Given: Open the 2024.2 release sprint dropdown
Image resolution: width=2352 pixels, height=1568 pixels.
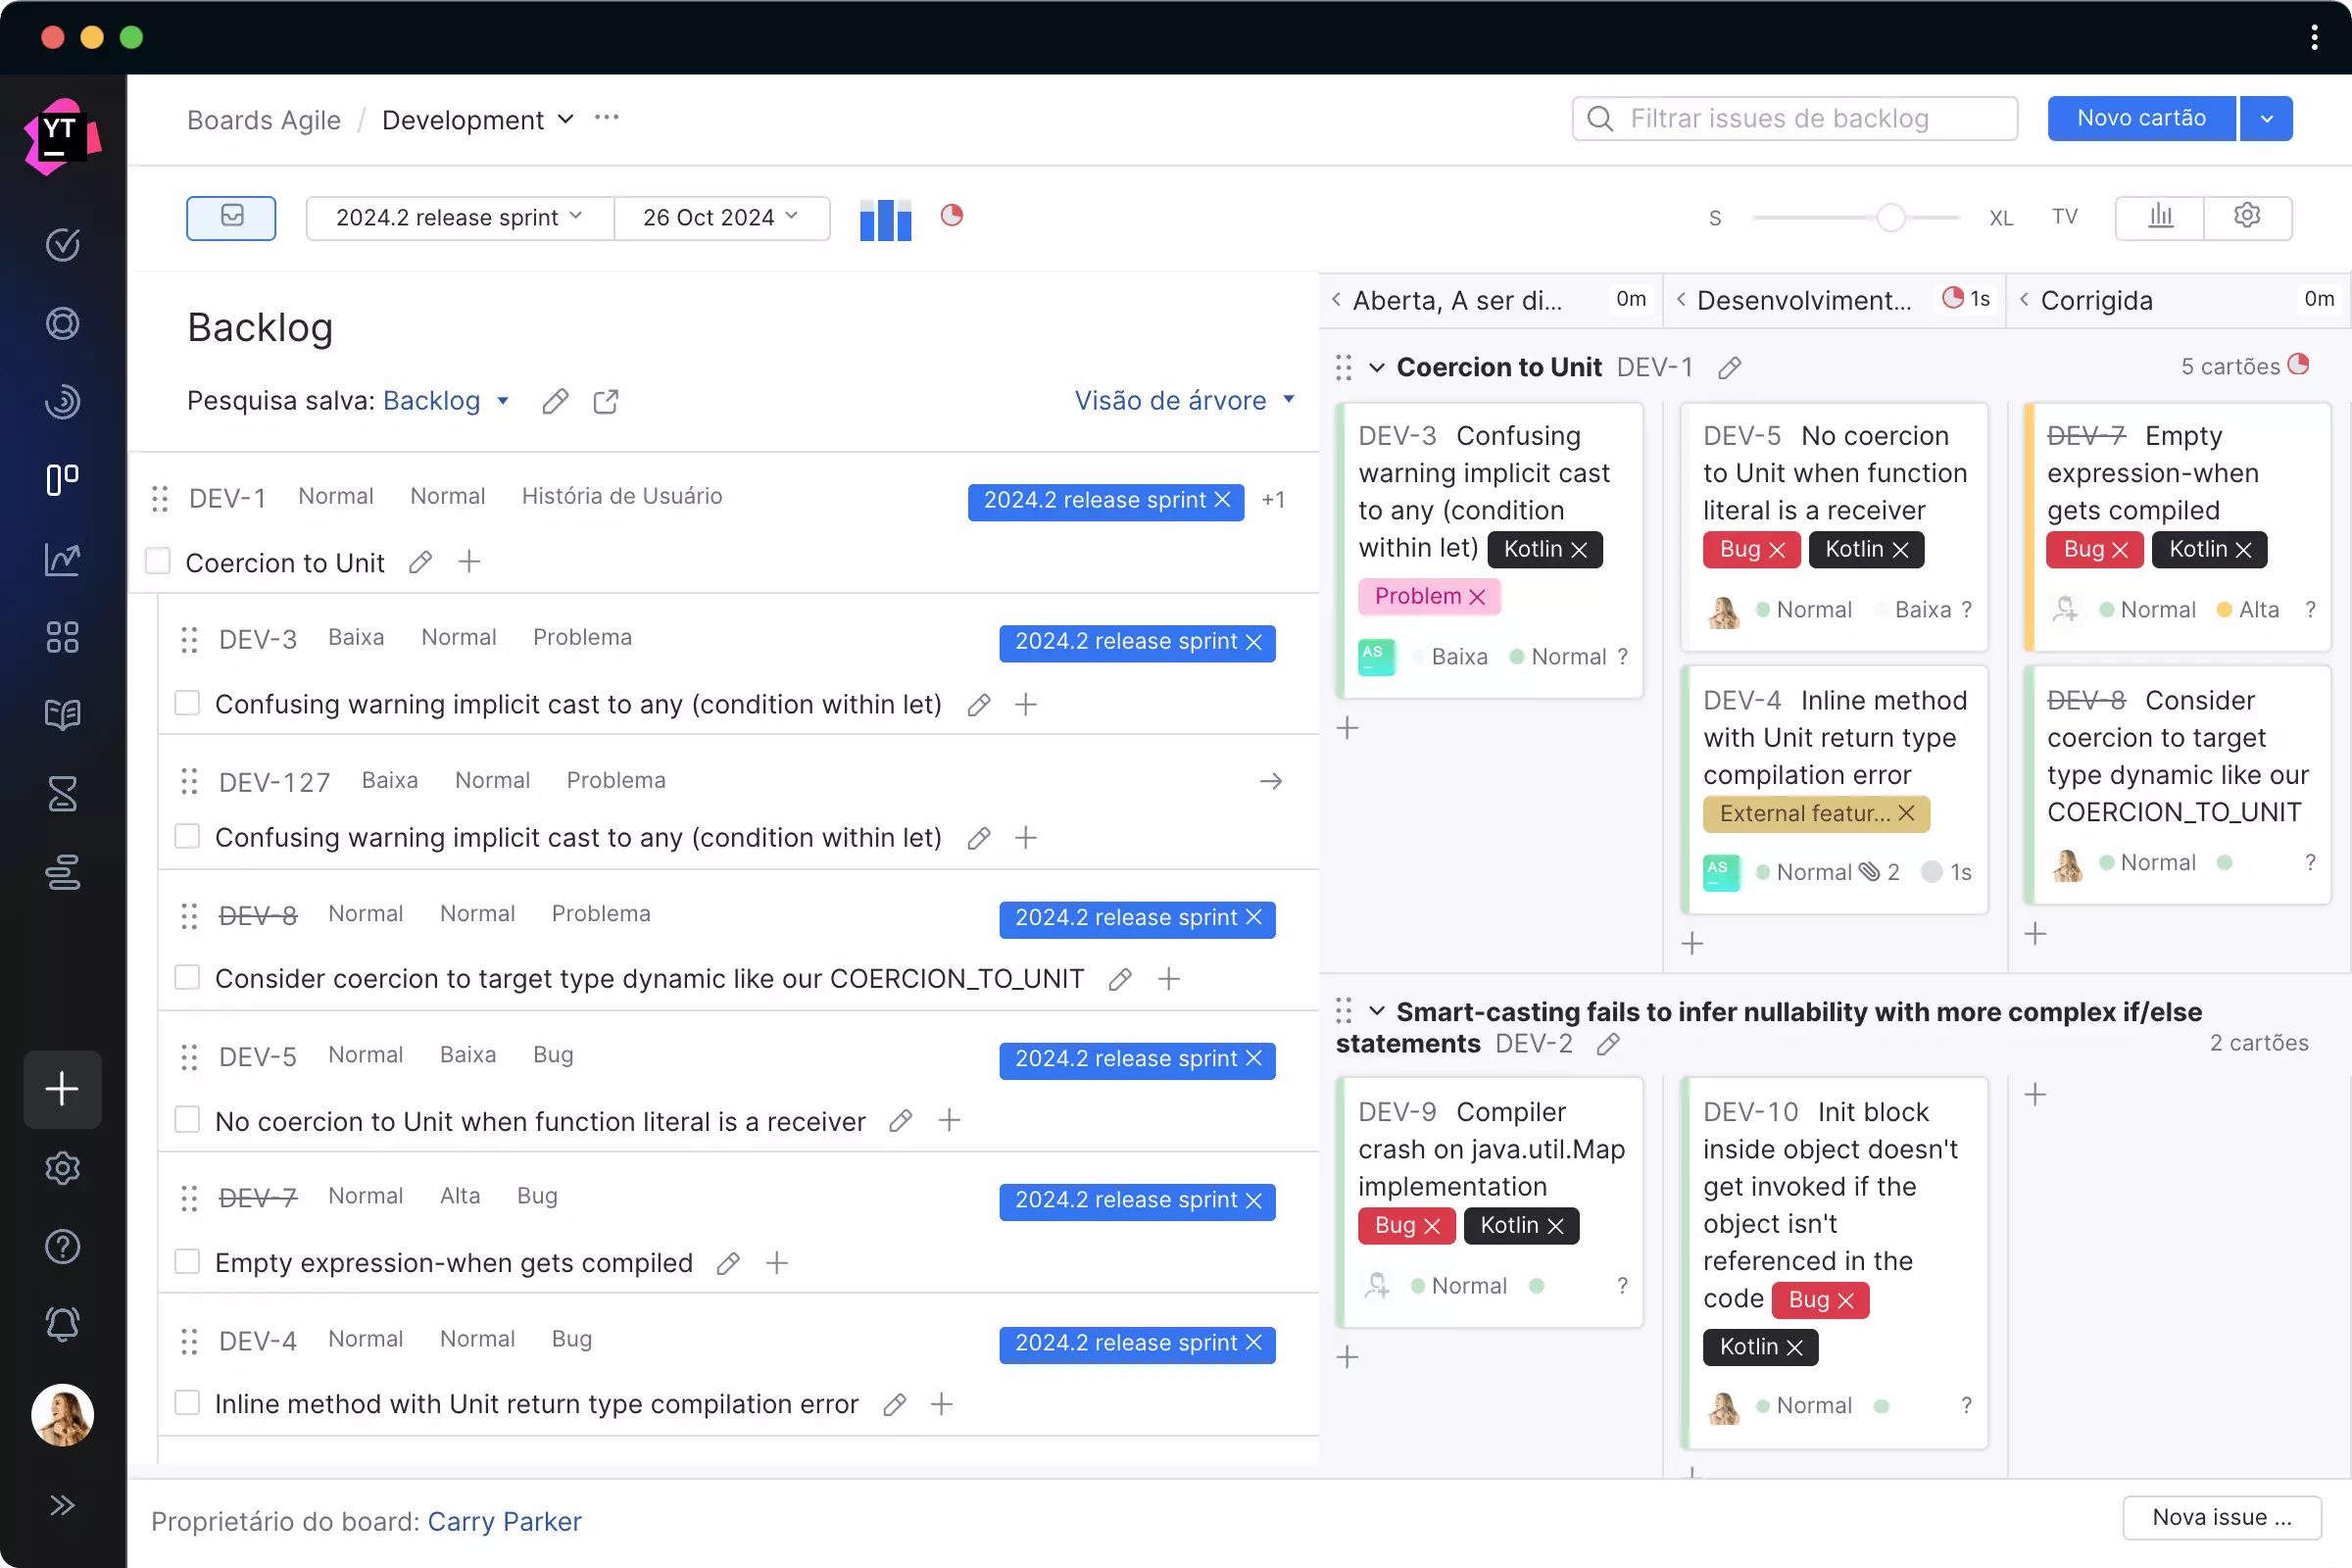Looking at the screenshot, I should [455, 217].
